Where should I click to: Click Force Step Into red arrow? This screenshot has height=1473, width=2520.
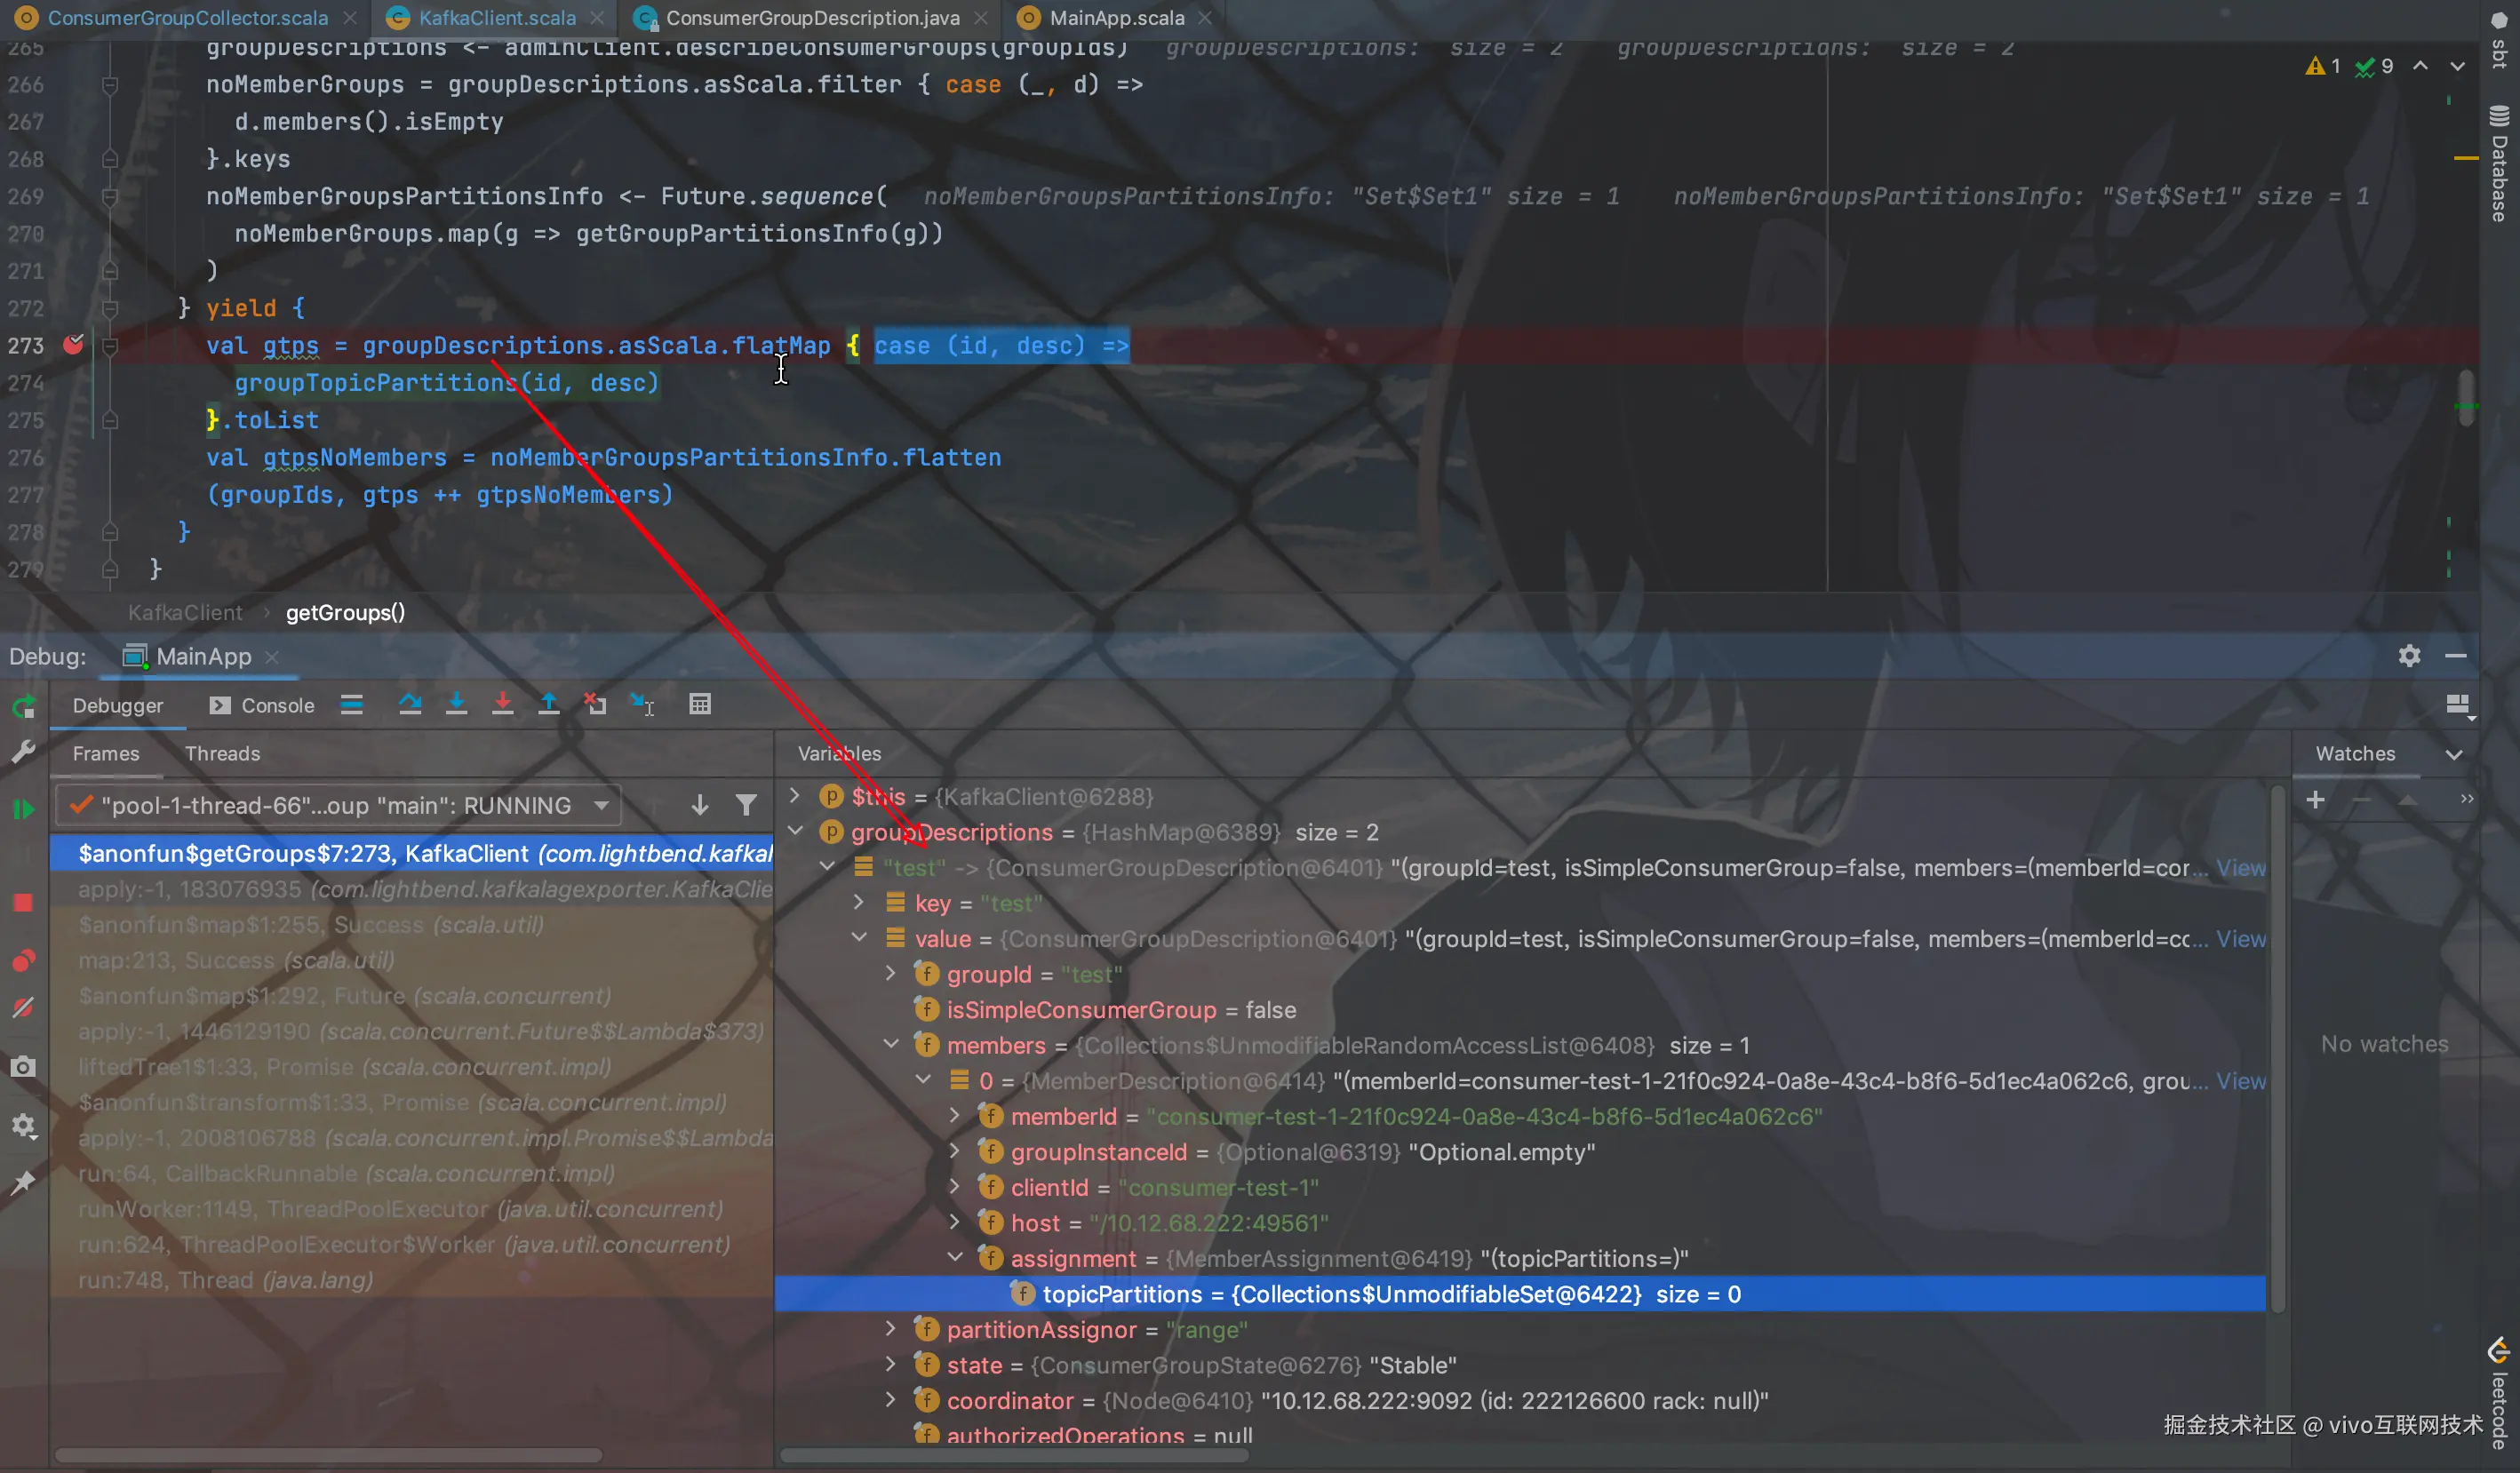tap(502, 705)
